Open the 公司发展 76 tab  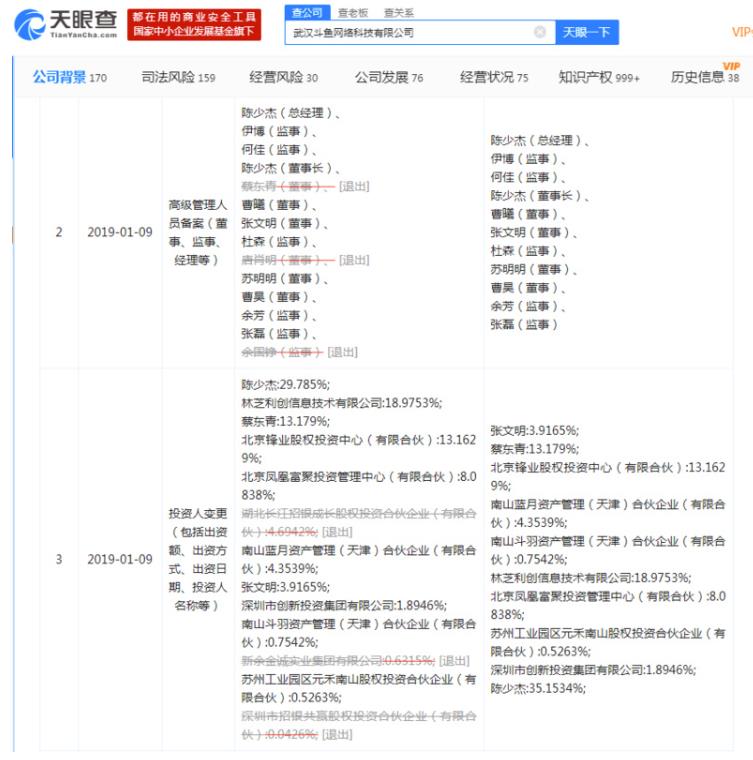389,77
